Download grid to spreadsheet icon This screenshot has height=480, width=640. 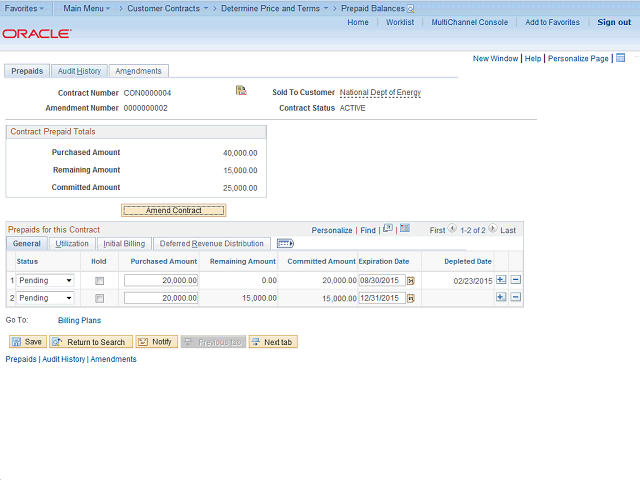pyautogui.click(x=405, y=228)
